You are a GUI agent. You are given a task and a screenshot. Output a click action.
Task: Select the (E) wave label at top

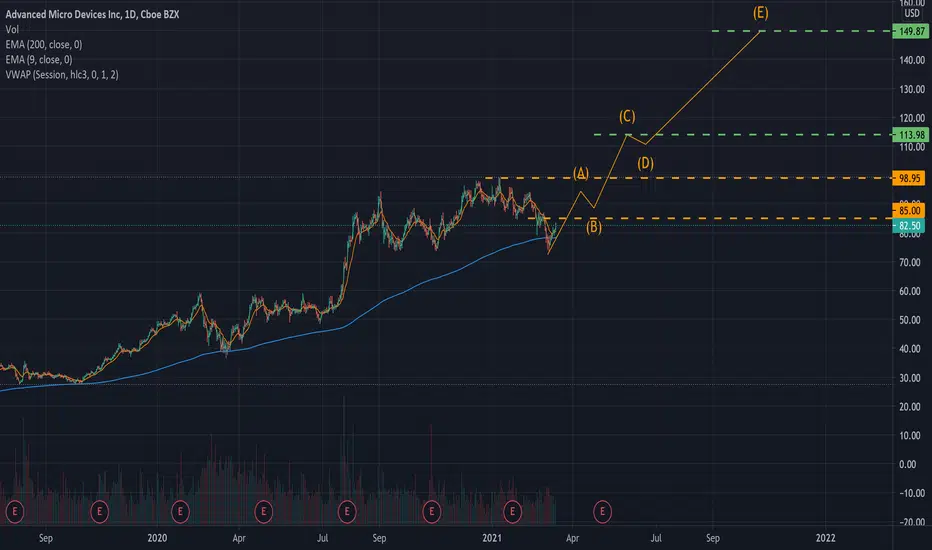click(760, 12)
